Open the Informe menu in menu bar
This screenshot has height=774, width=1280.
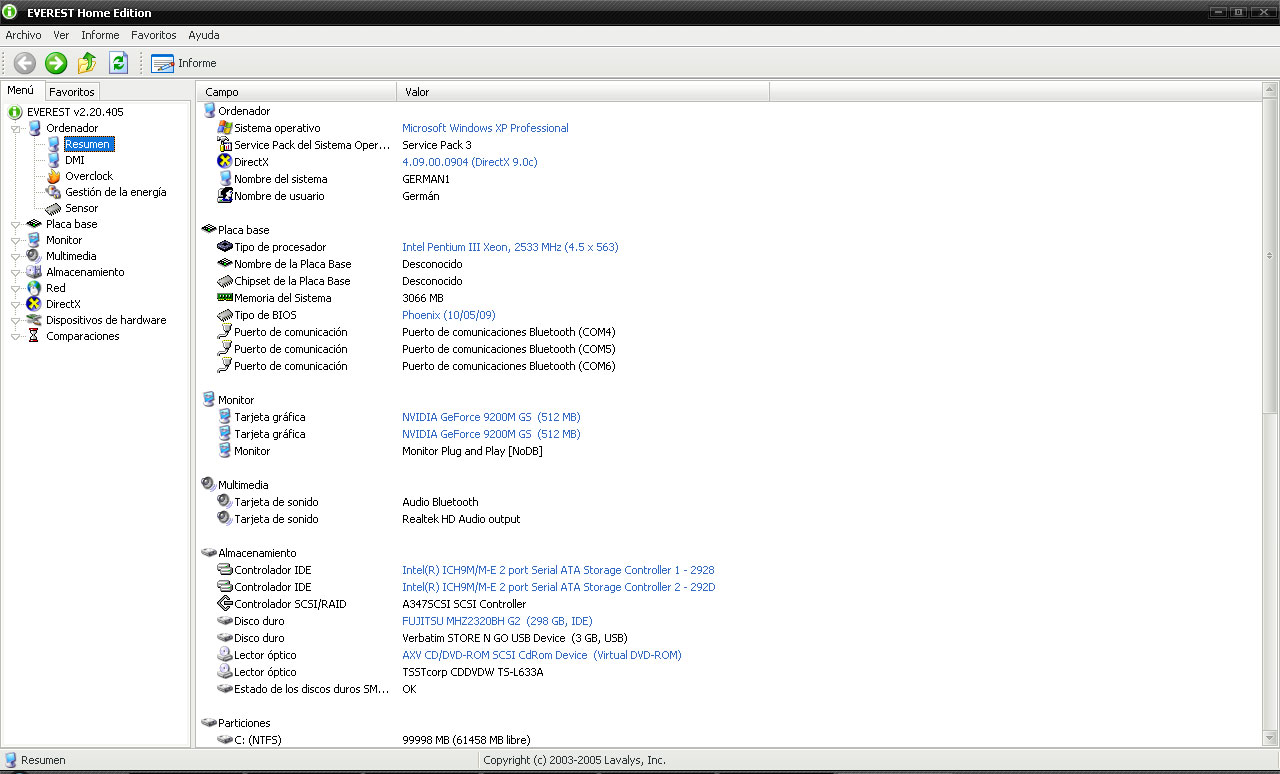pos(100,35)
